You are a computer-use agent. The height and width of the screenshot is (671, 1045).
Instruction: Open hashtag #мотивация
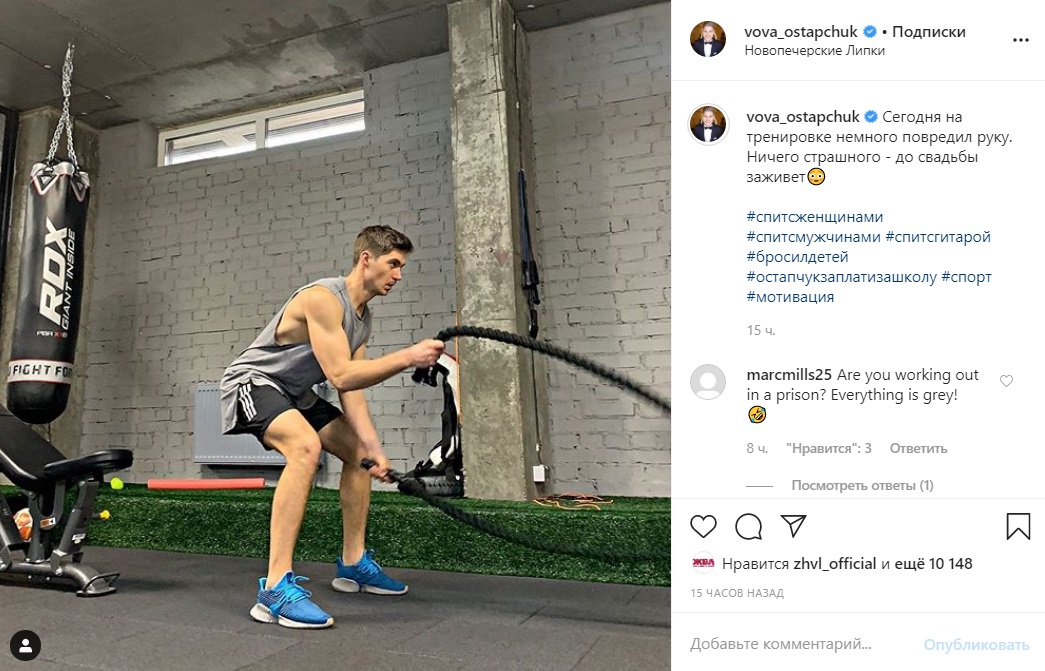790,297
